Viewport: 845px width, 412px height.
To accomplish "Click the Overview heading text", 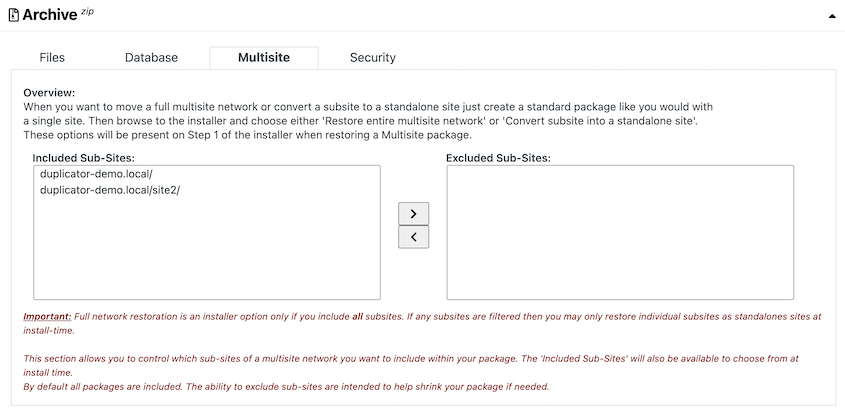I will pos(49,93).
